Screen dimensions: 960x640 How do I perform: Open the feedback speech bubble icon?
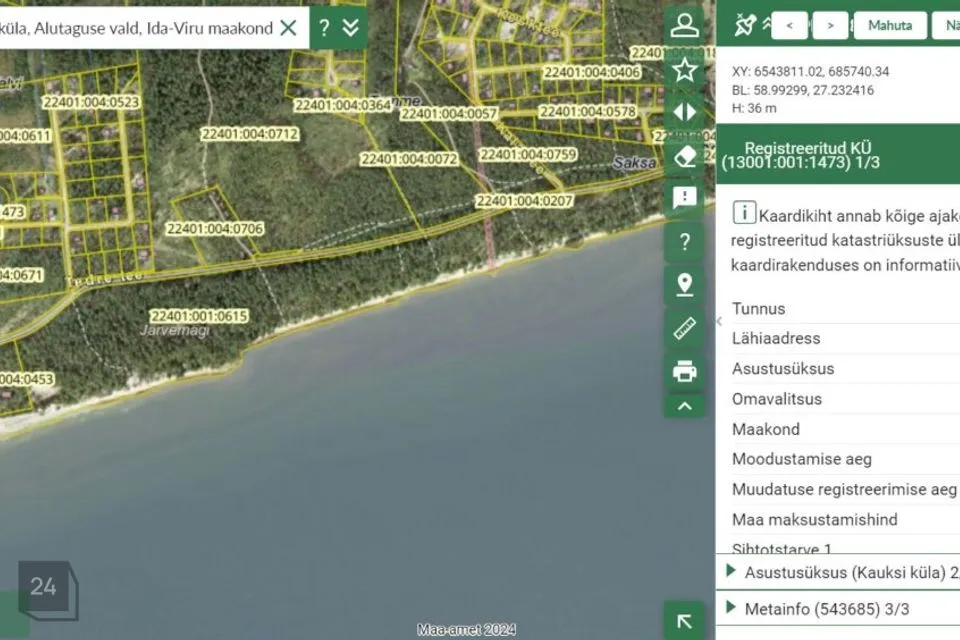[x=685, y=197]
